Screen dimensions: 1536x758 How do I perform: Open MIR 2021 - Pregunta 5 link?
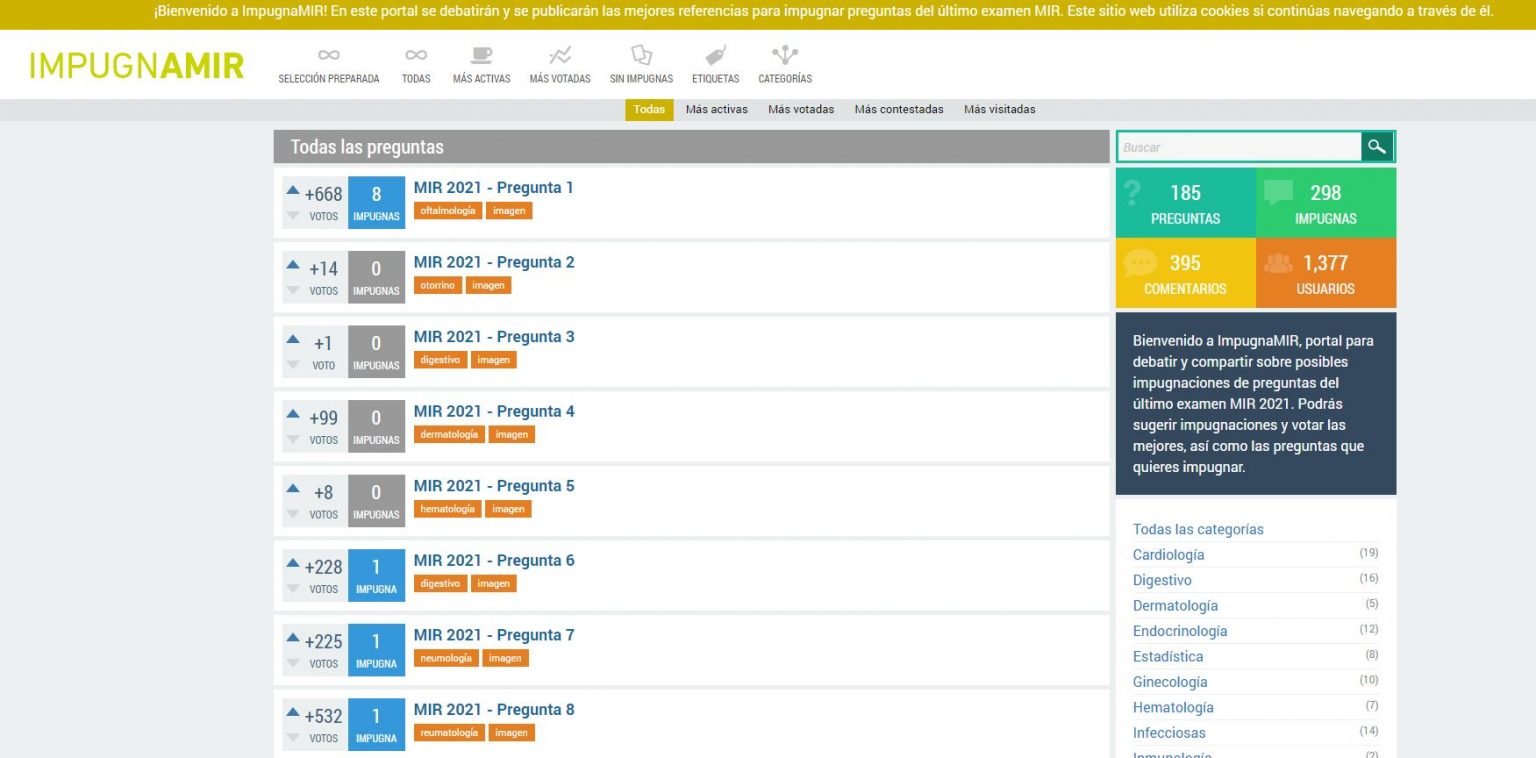(494, 486)
